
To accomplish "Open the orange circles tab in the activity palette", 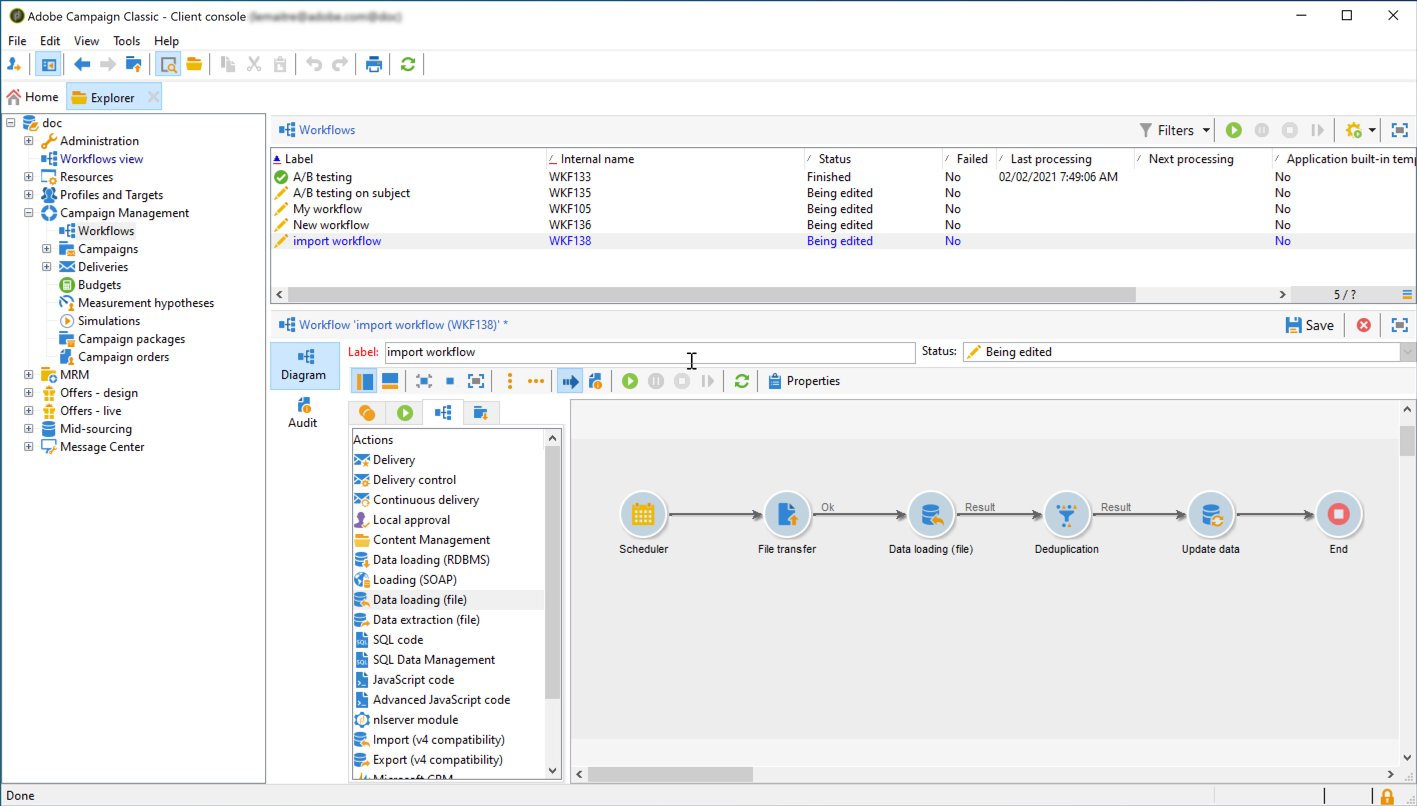I will 367,412.
